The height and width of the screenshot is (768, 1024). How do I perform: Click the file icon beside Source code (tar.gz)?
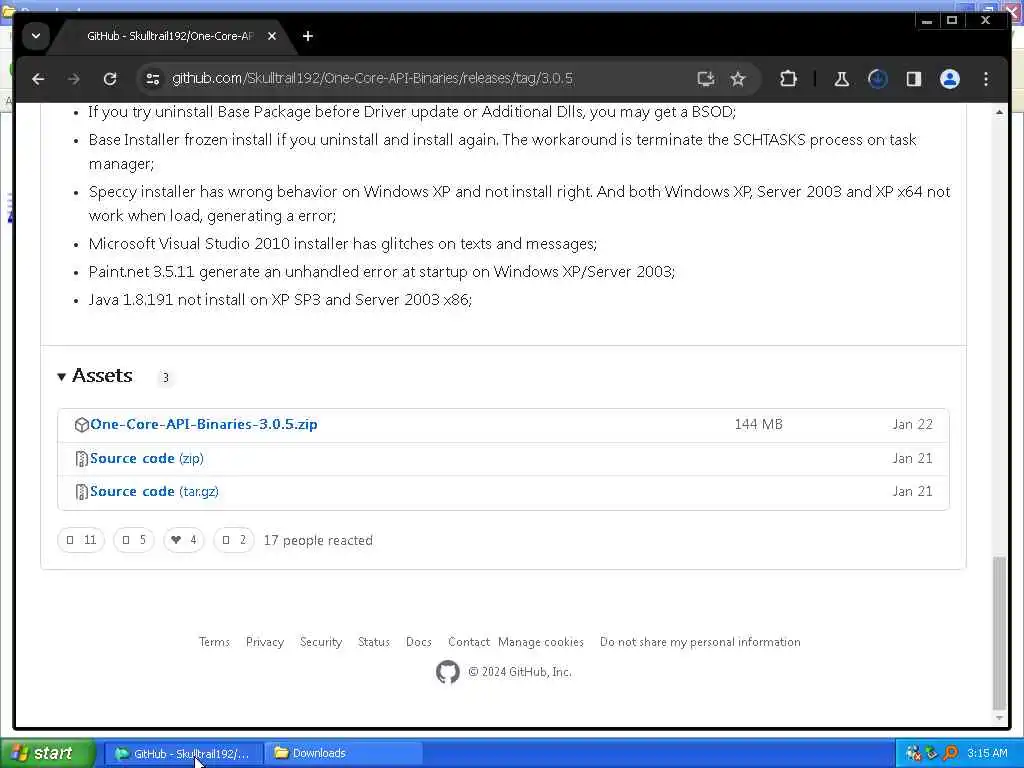click(x=82, y=492)
